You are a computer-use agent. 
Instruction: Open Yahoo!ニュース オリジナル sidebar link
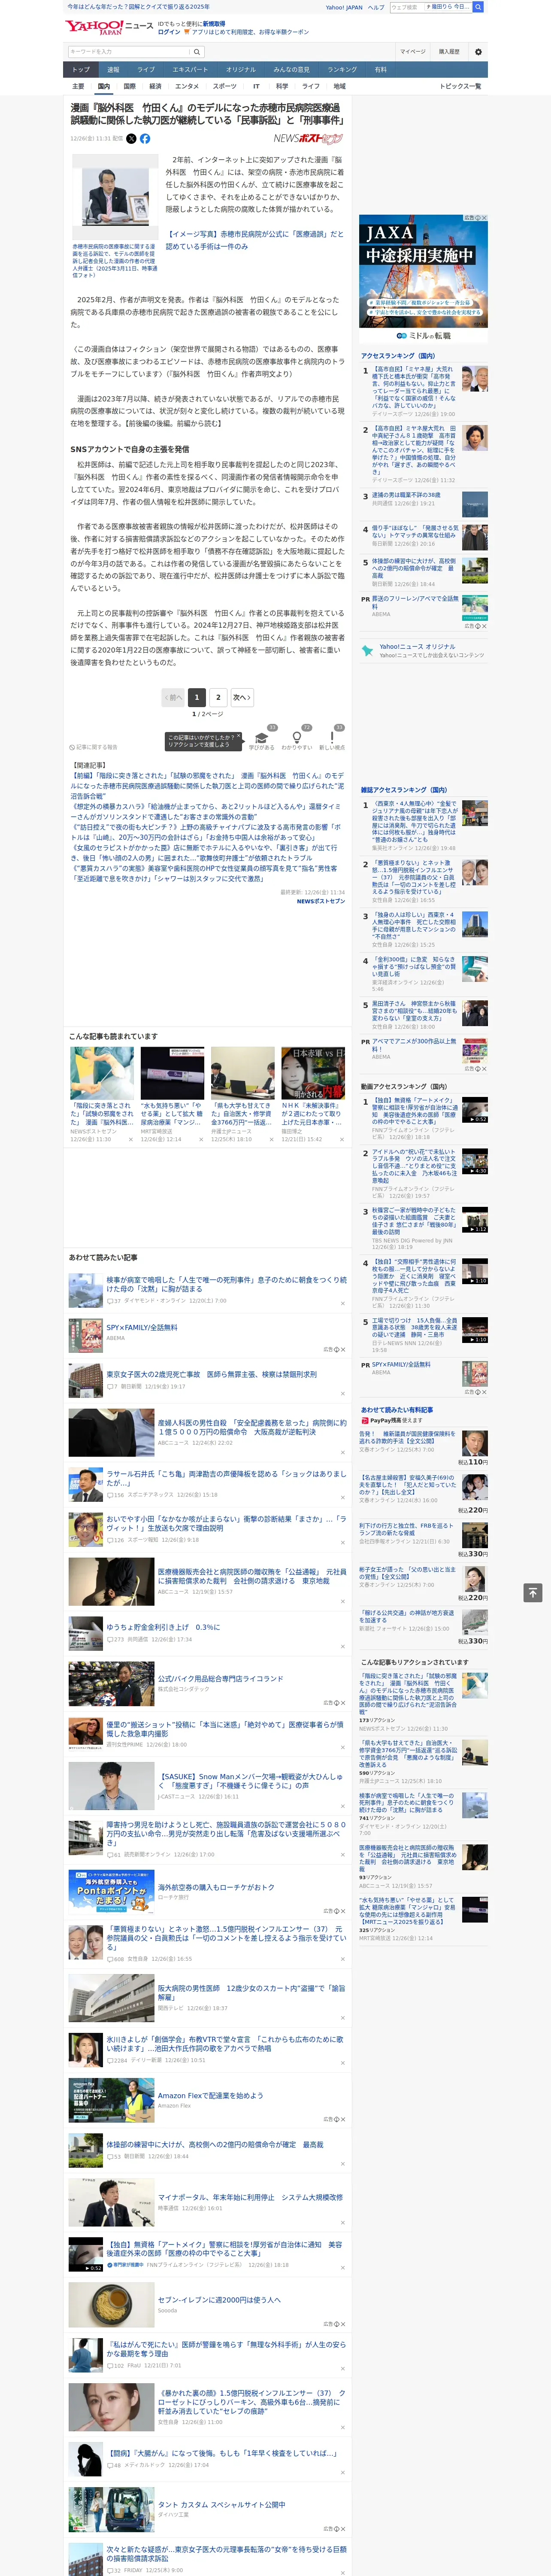click(x=417, y=646)
